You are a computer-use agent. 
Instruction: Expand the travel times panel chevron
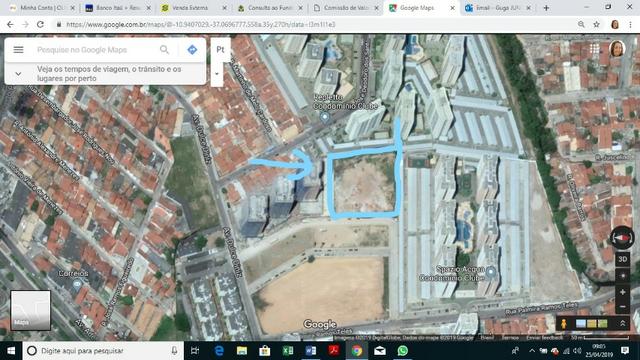click(18, 73)
